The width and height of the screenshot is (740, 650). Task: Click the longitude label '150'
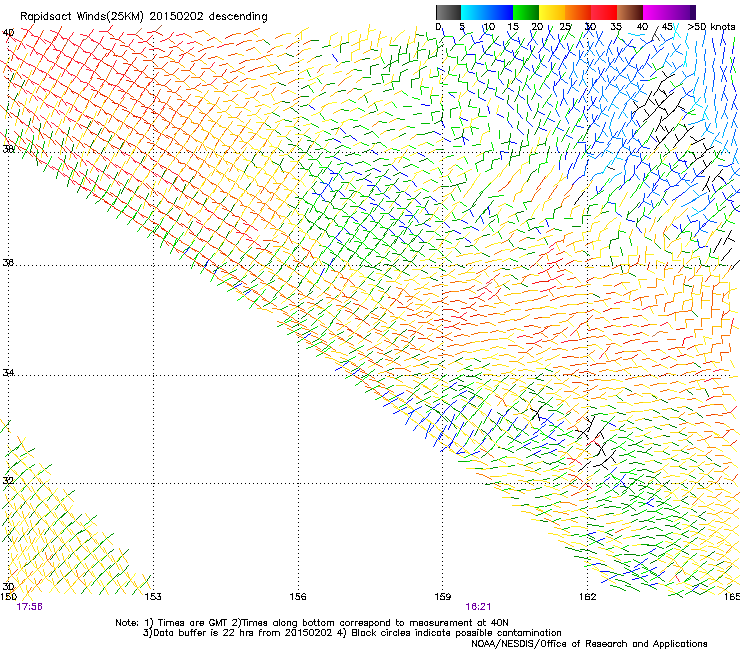[x=8, y=597]
